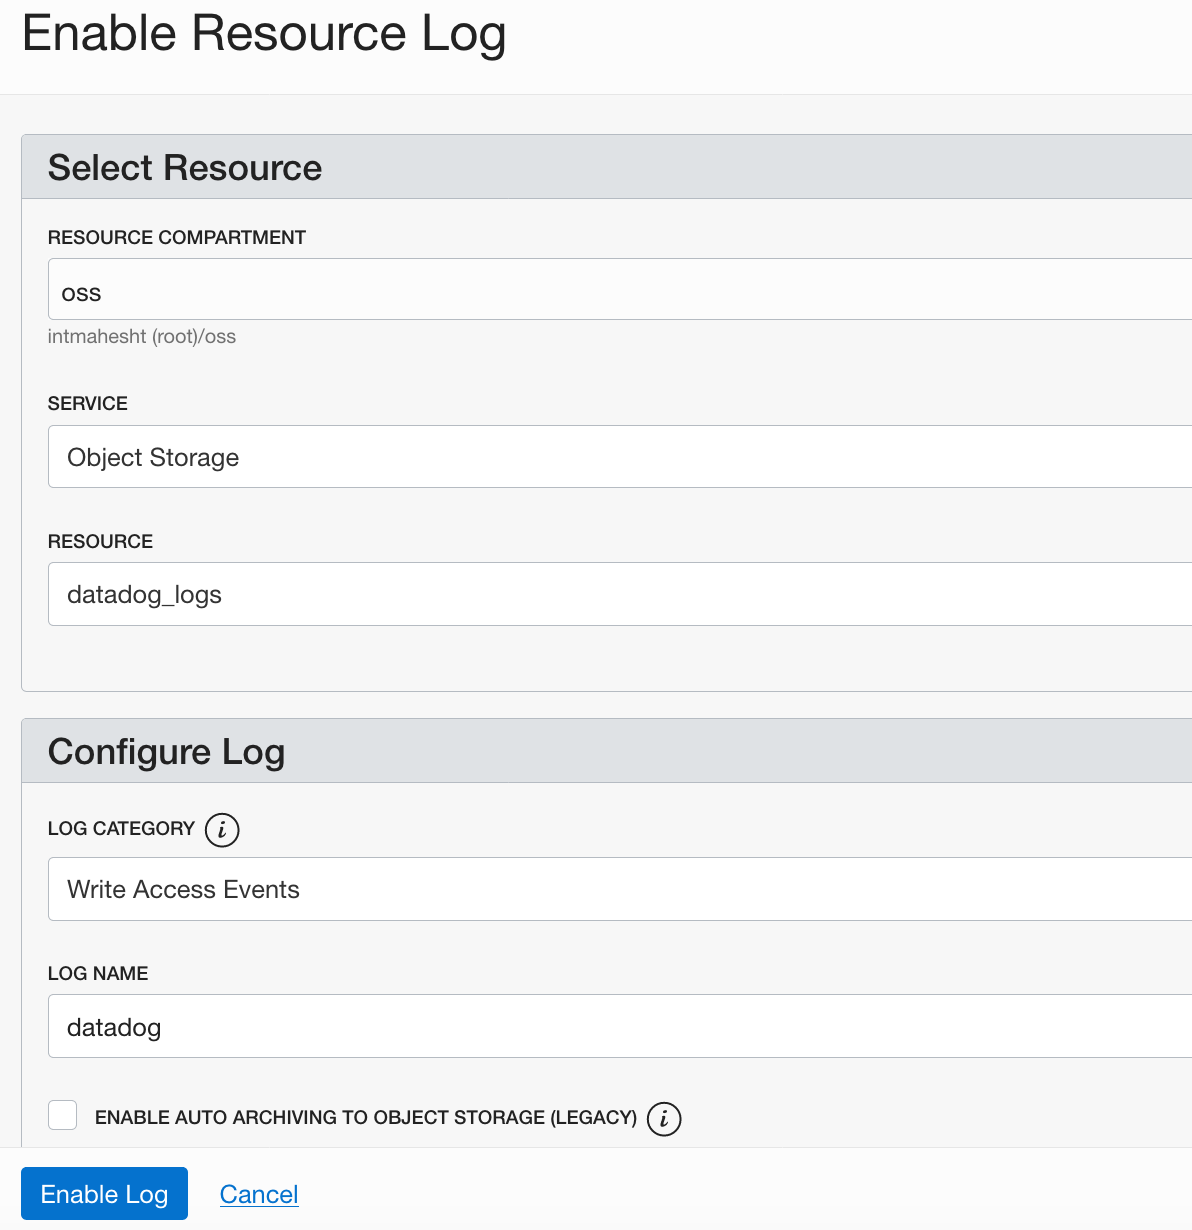Open the Resource Compartment dropdown showing oss
Viewport: 1192px width, 1230px height.
point(620,289)
